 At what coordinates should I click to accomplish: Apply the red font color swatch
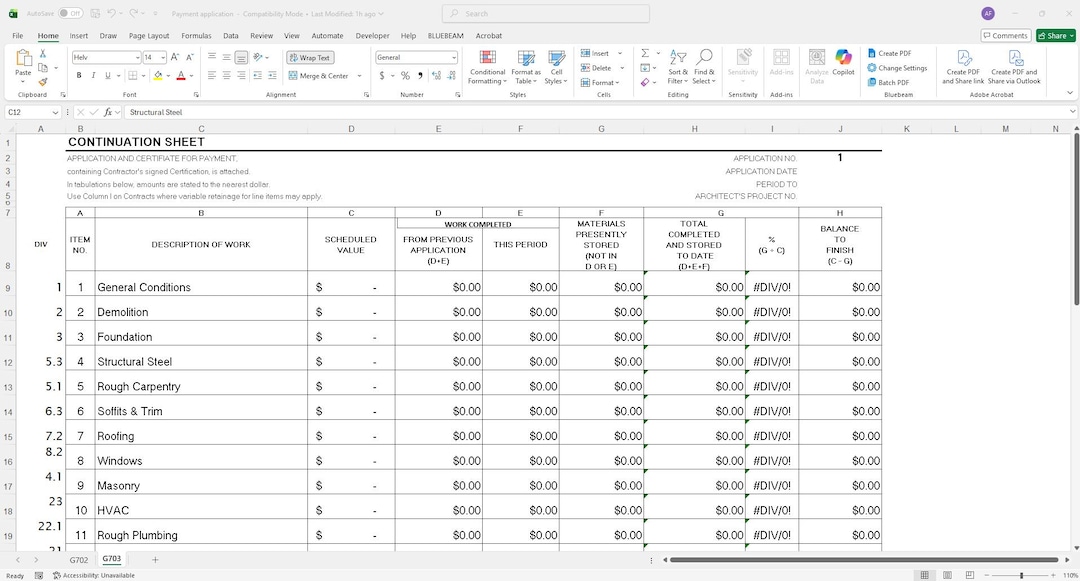click(x=181, y=76)
